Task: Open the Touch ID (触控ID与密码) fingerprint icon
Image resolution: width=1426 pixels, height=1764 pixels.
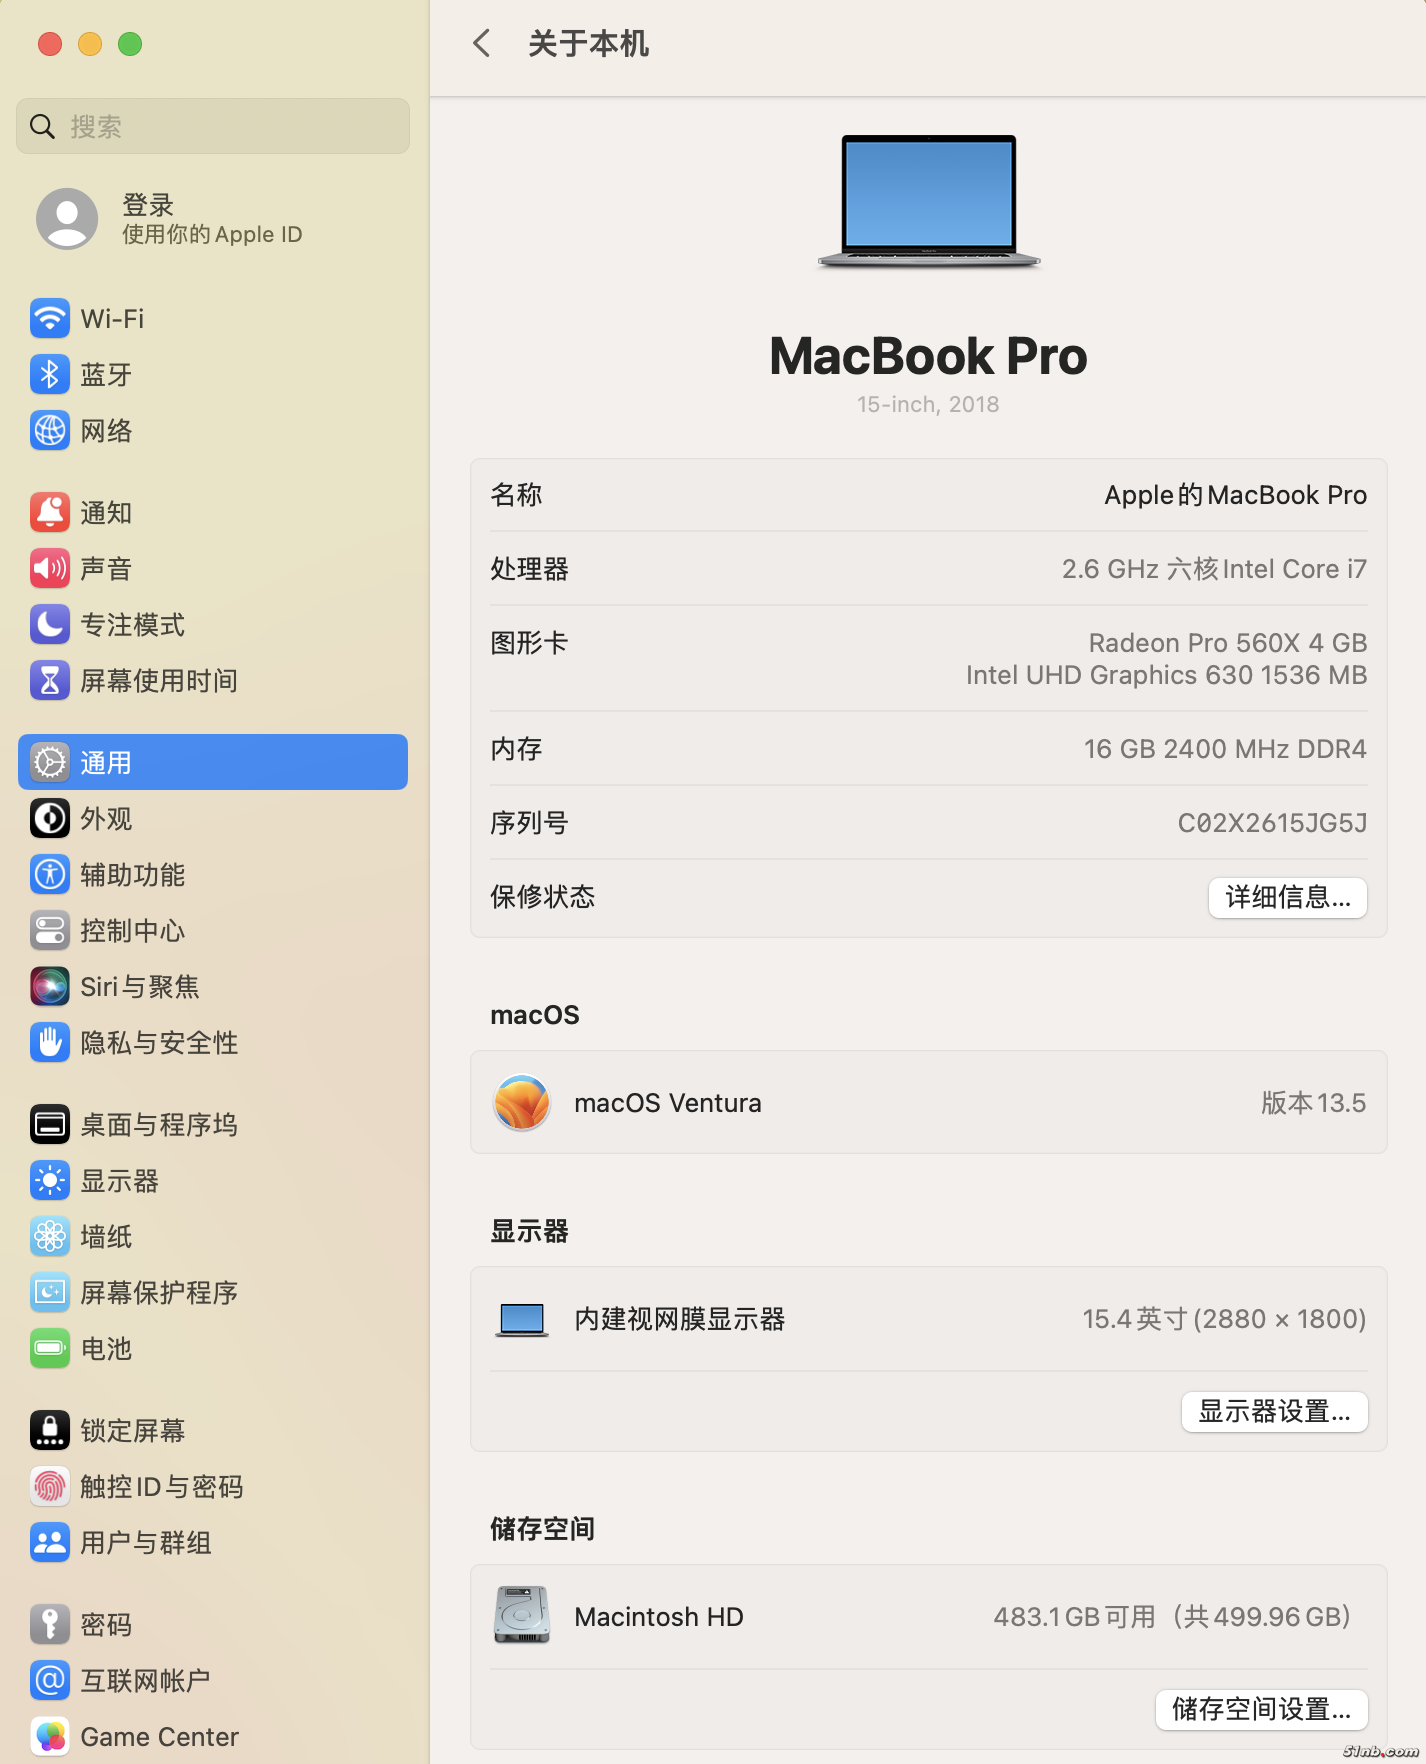Action: [x=50, y=1487]
